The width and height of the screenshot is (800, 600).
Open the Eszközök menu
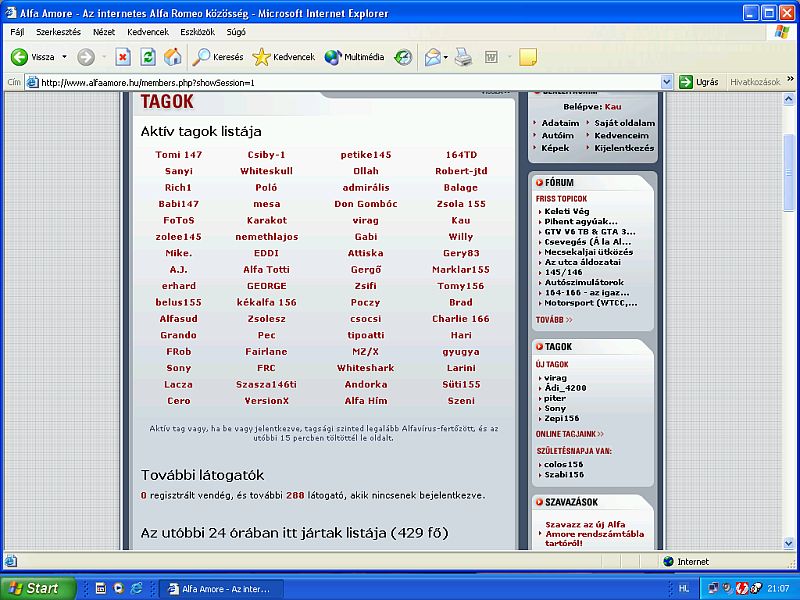pos(197,32)
